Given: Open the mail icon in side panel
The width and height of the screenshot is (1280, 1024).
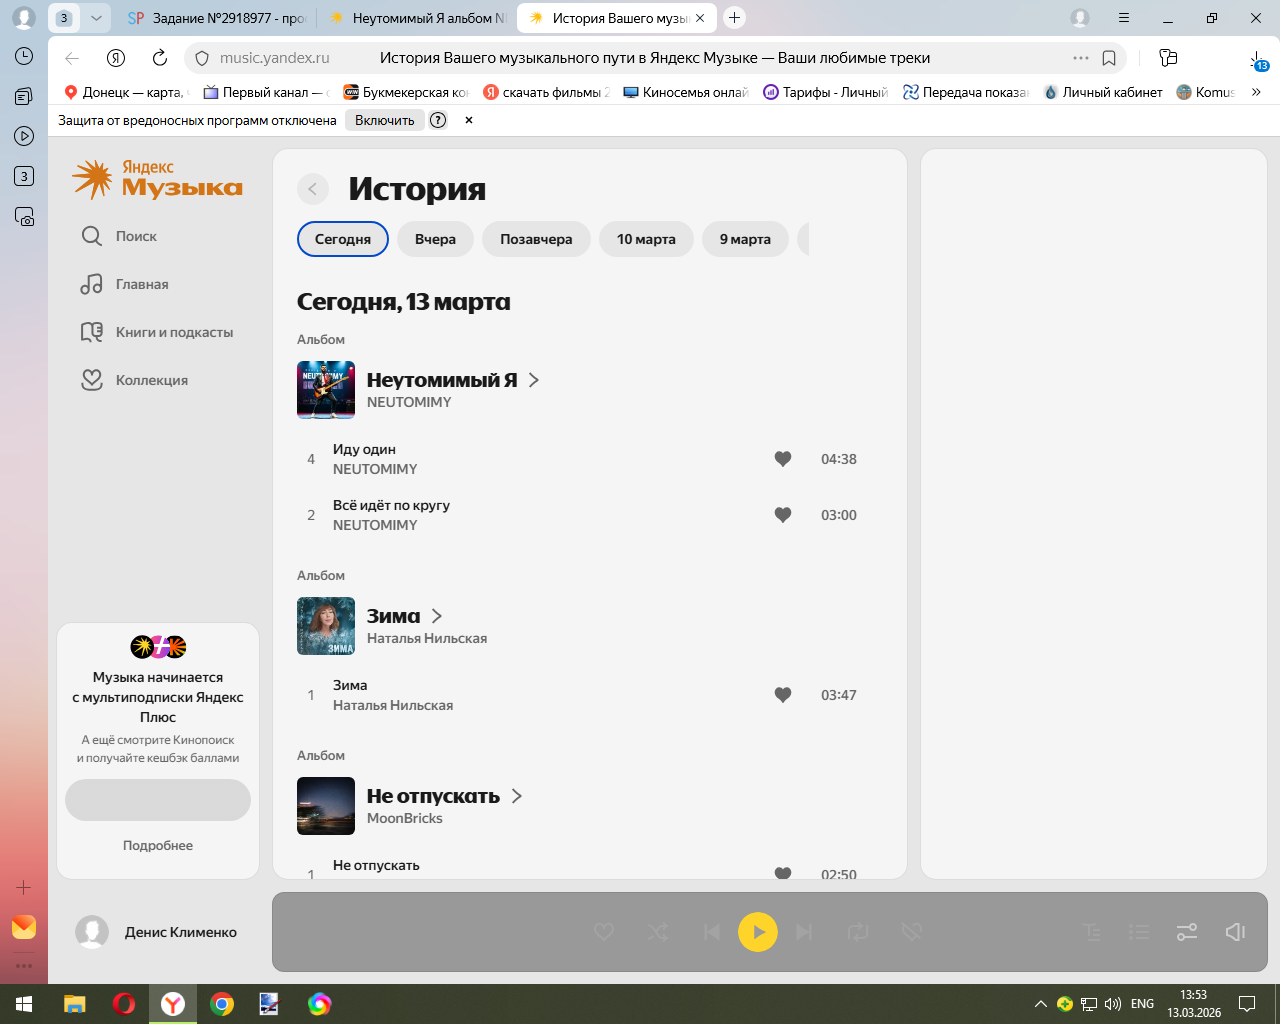Looking at the screenshot, I should click(24, 927).
